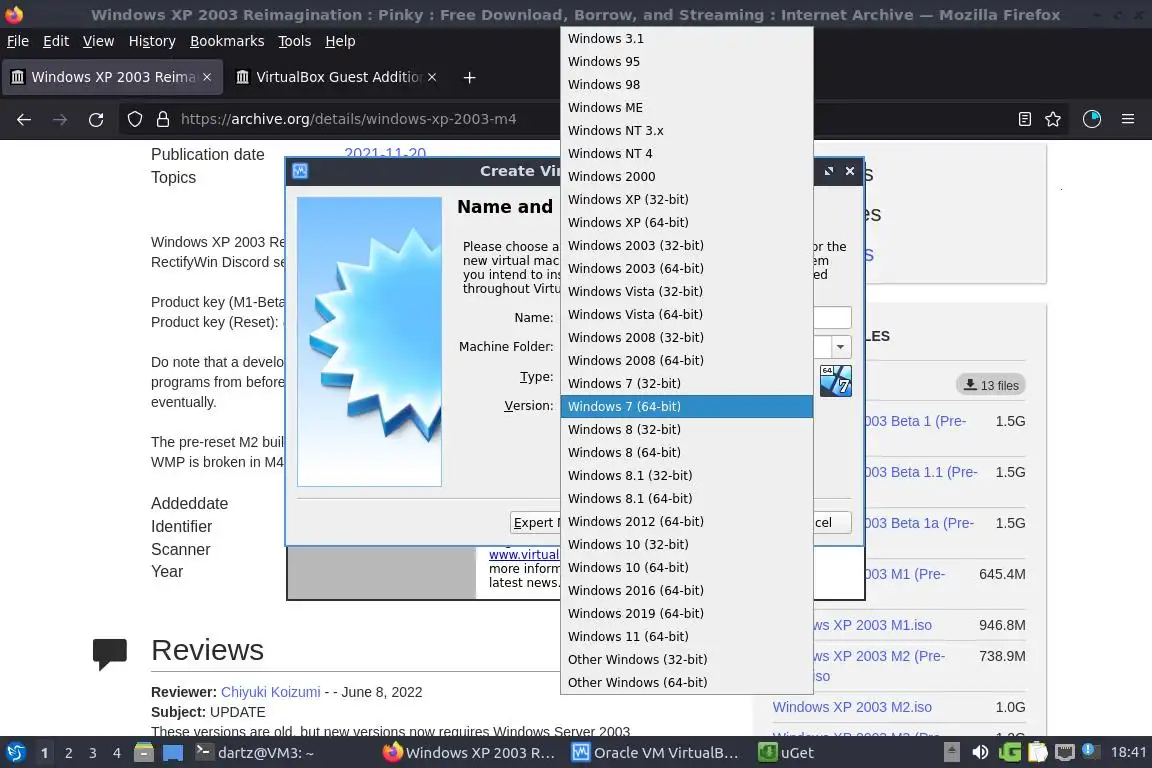The image size is (1152, 768).
Task: Open Firefox Tools menu
Action: [x=295, y=41]
